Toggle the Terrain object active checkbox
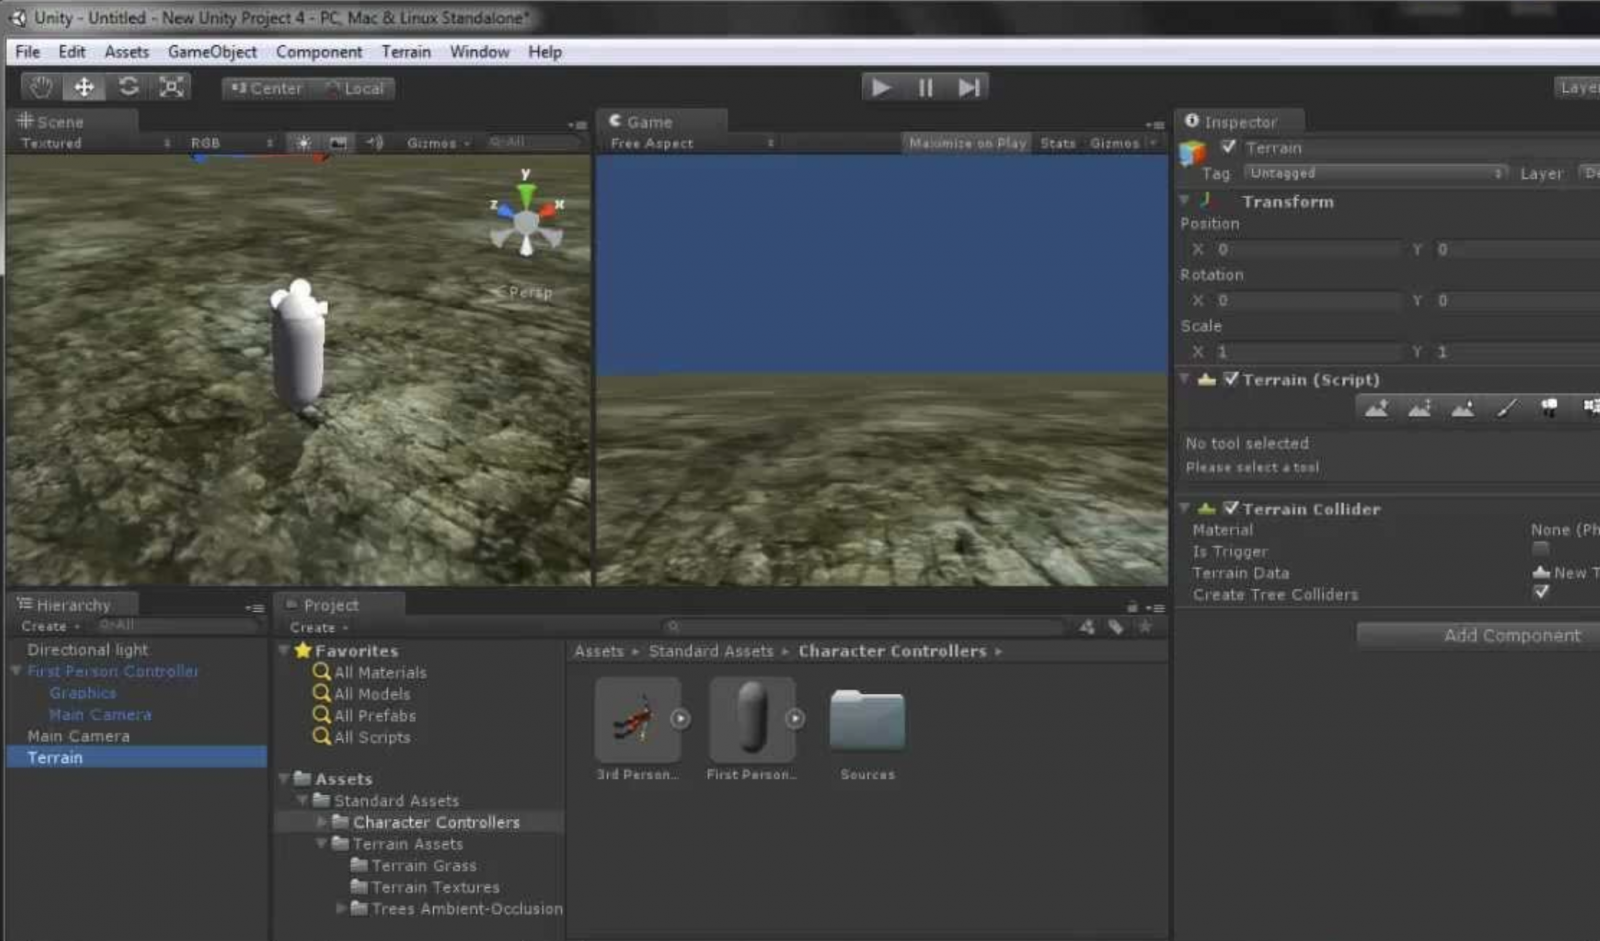Screen dimensions: 1600x941 click(x=1229, y=147)
